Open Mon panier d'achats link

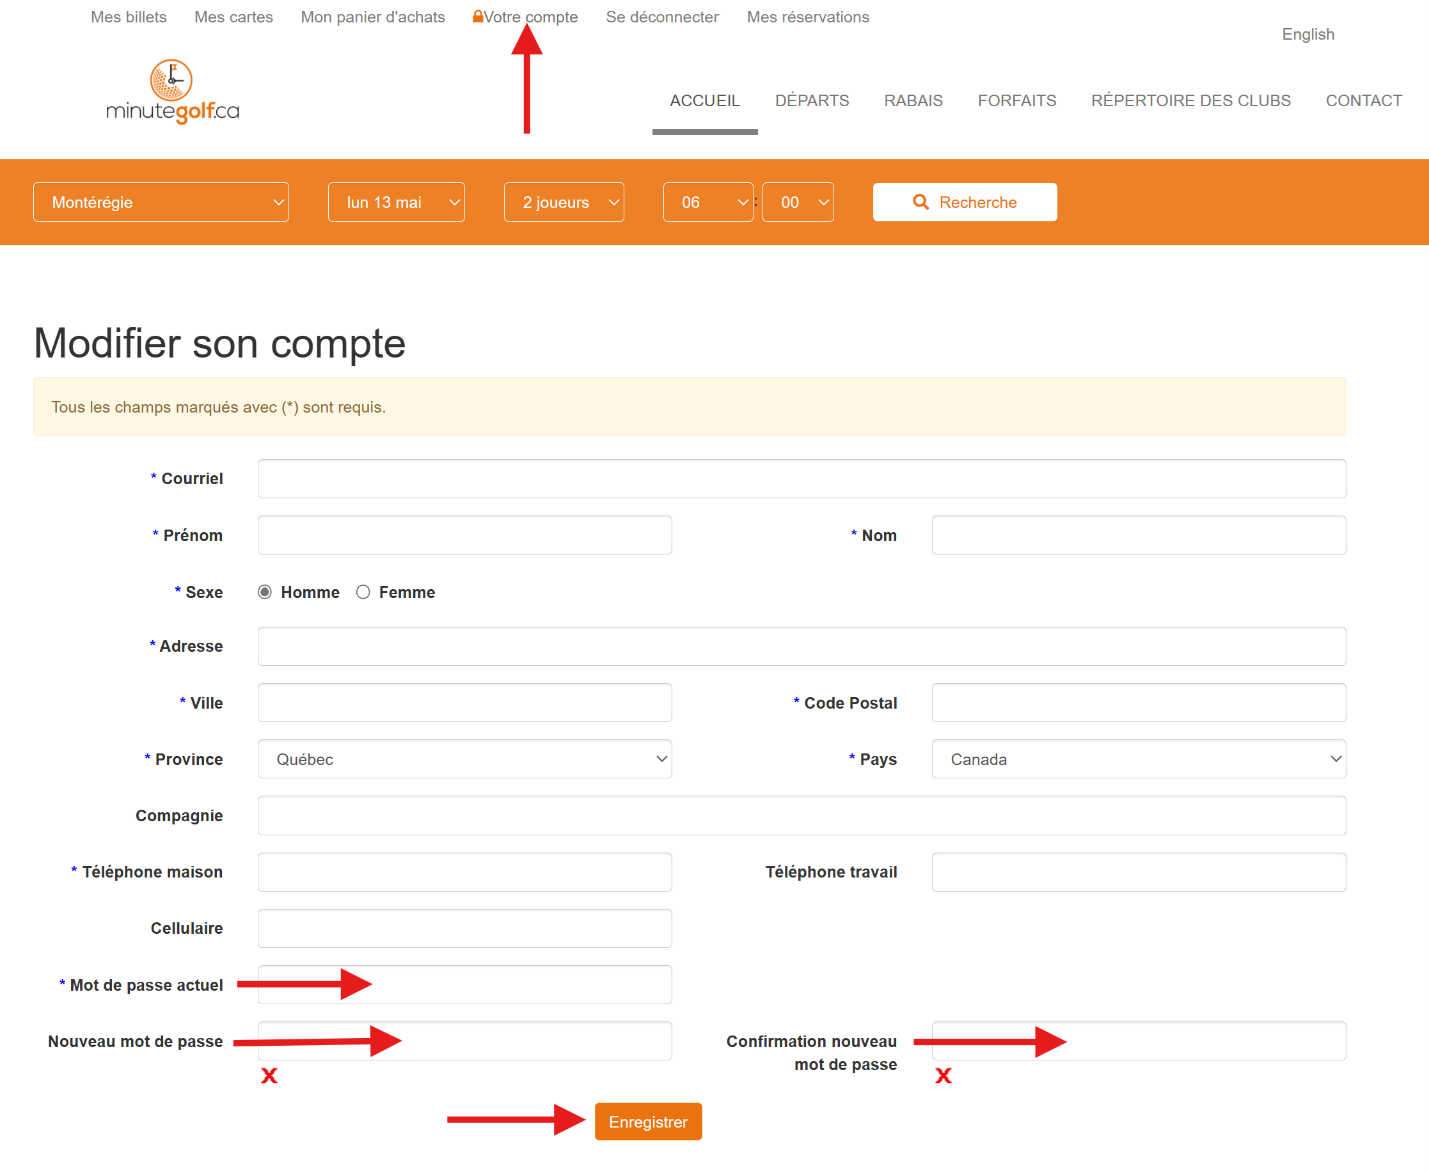373,17
